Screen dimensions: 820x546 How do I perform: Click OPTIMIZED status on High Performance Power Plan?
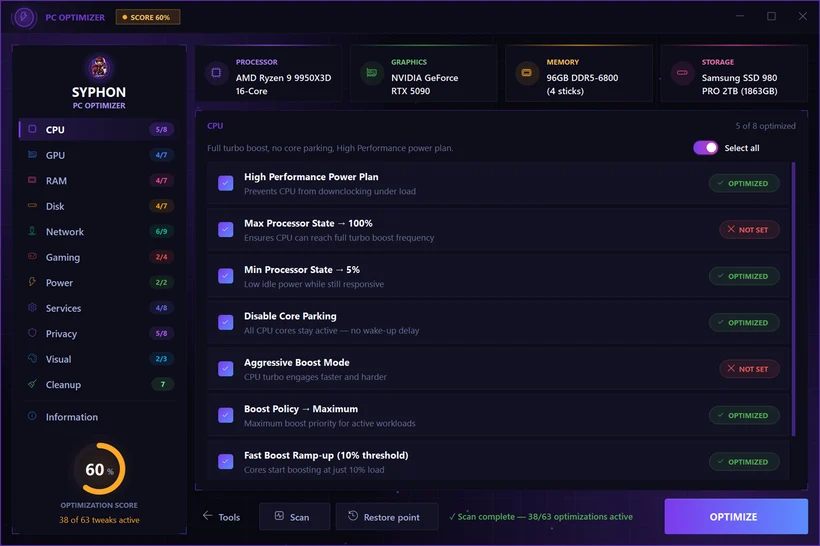pos(744,183)
